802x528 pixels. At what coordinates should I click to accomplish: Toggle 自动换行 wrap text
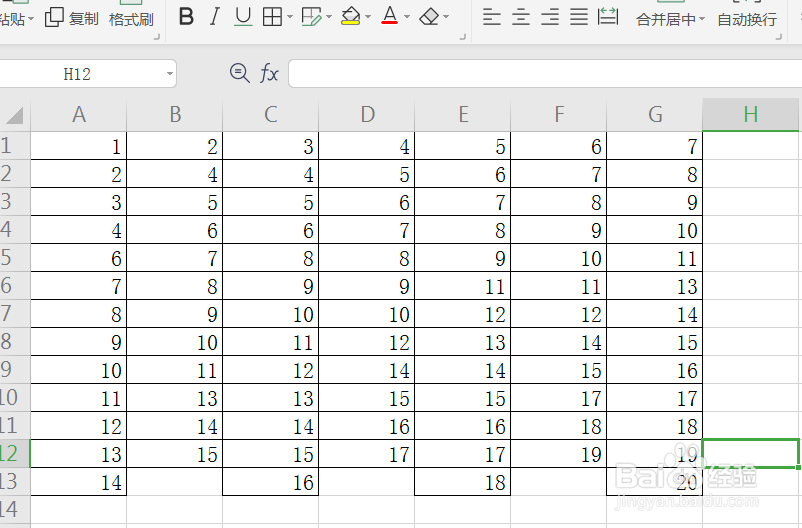tap(747, 19)
